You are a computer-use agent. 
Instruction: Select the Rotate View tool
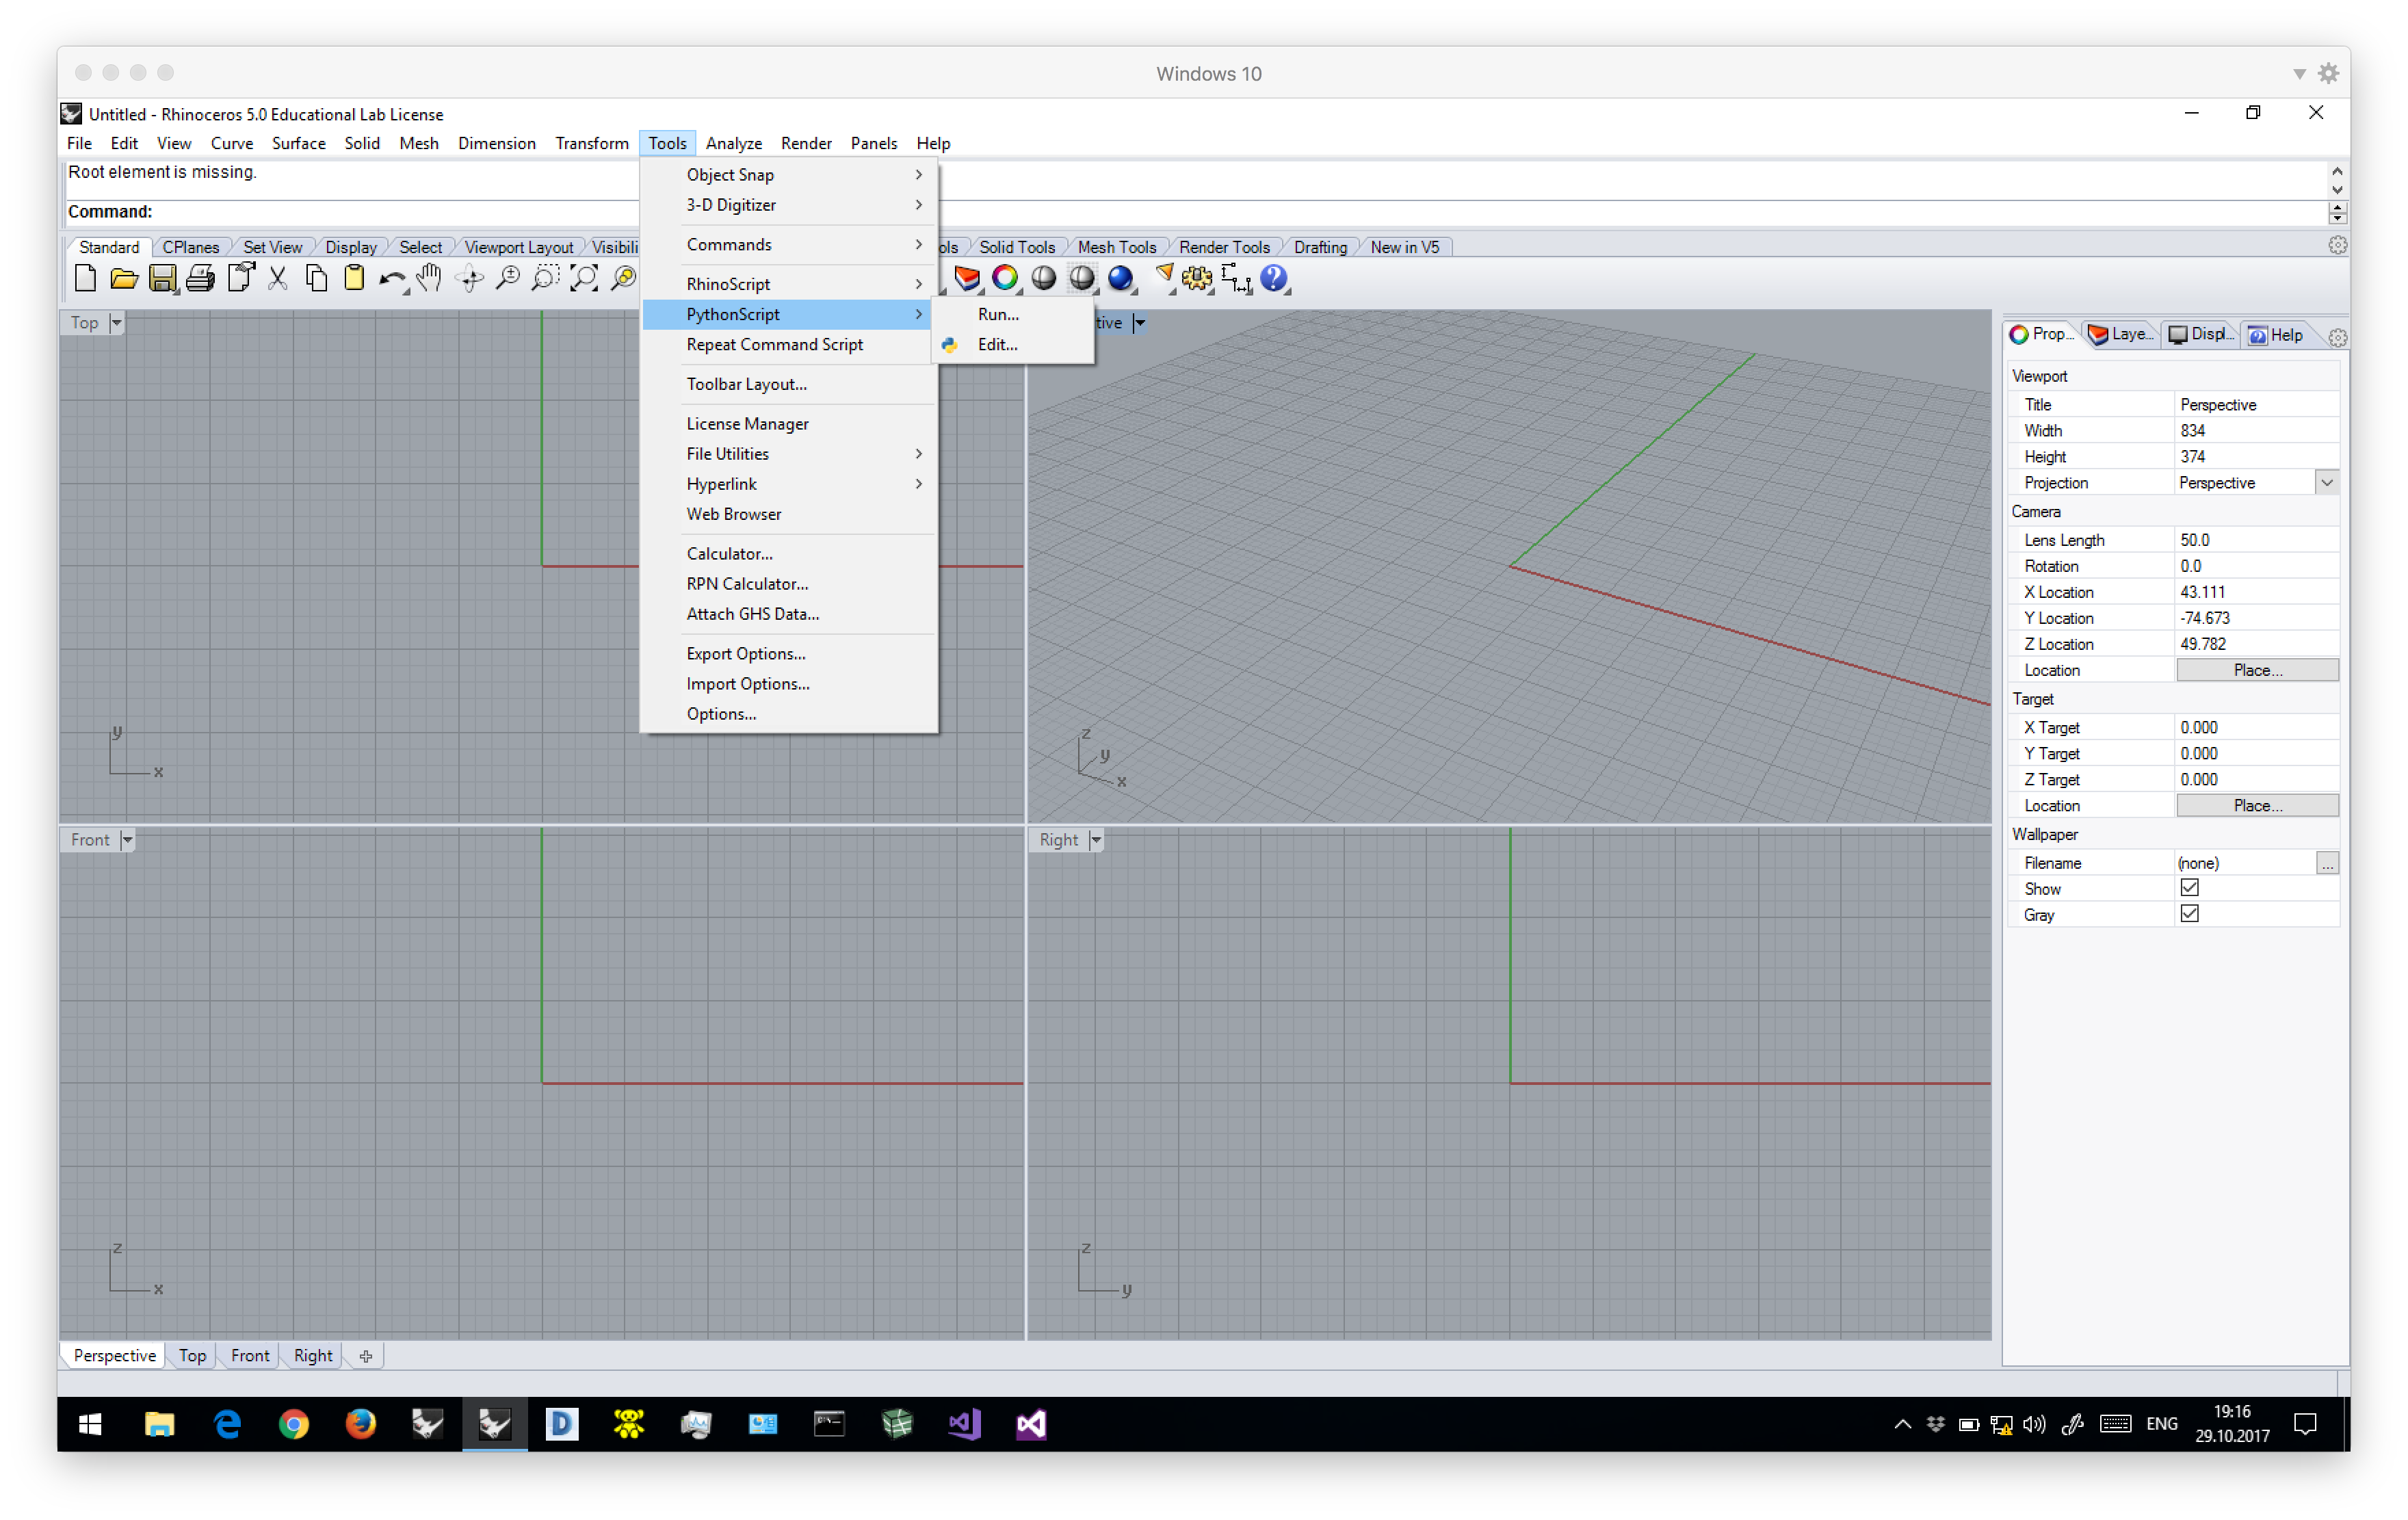click(x=469, y=279)
